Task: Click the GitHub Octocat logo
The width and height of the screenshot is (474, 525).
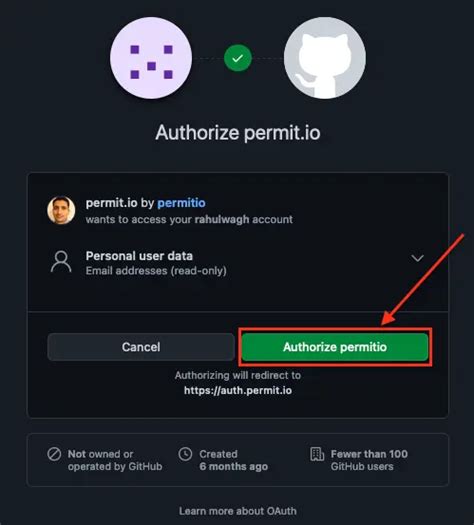Action: (x=325, y=58)
